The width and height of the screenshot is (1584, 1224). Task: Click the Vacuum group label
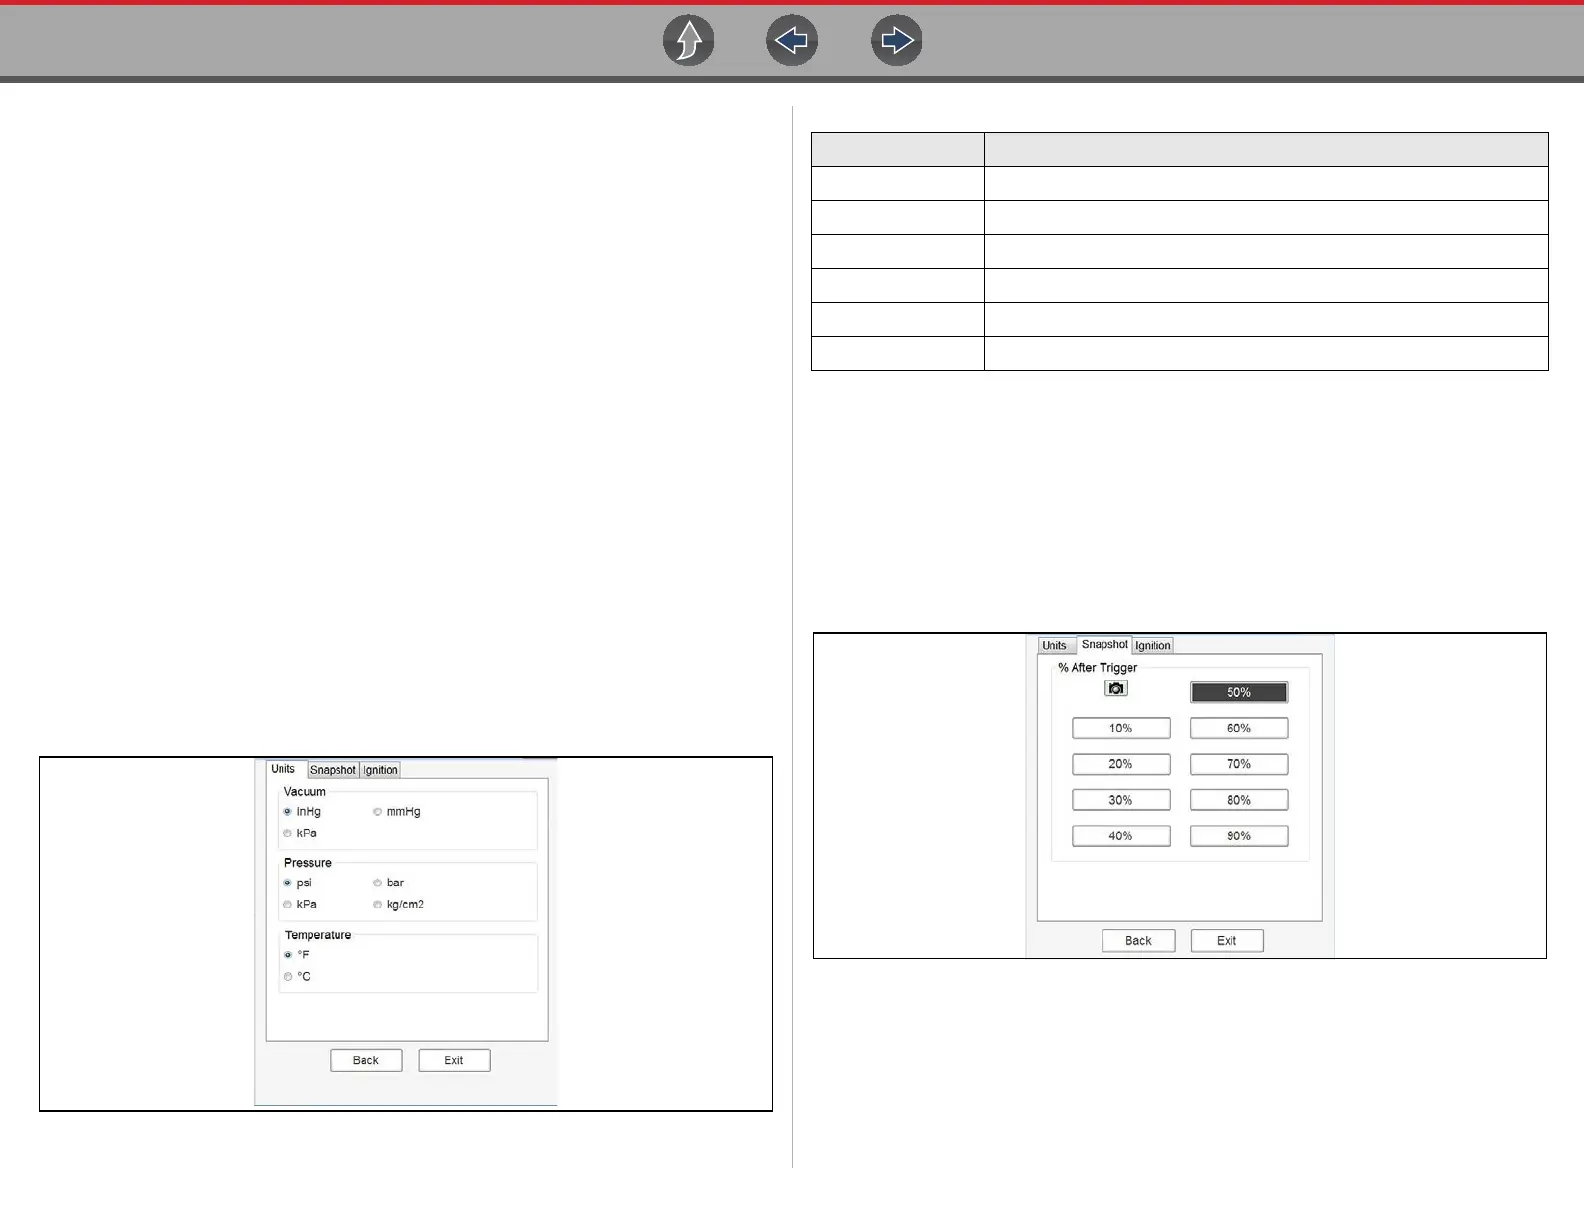(x=304, y=791)
